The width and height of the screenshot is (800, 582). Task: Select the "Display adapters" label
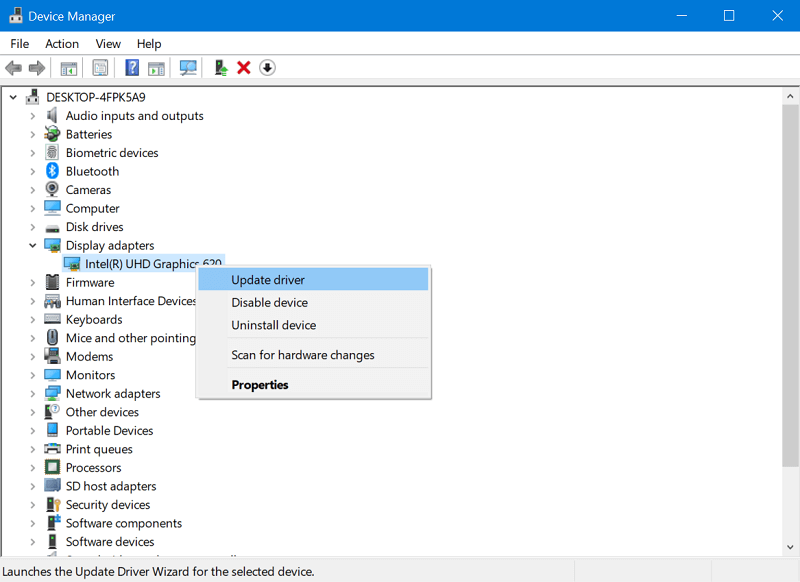[110, 245]
